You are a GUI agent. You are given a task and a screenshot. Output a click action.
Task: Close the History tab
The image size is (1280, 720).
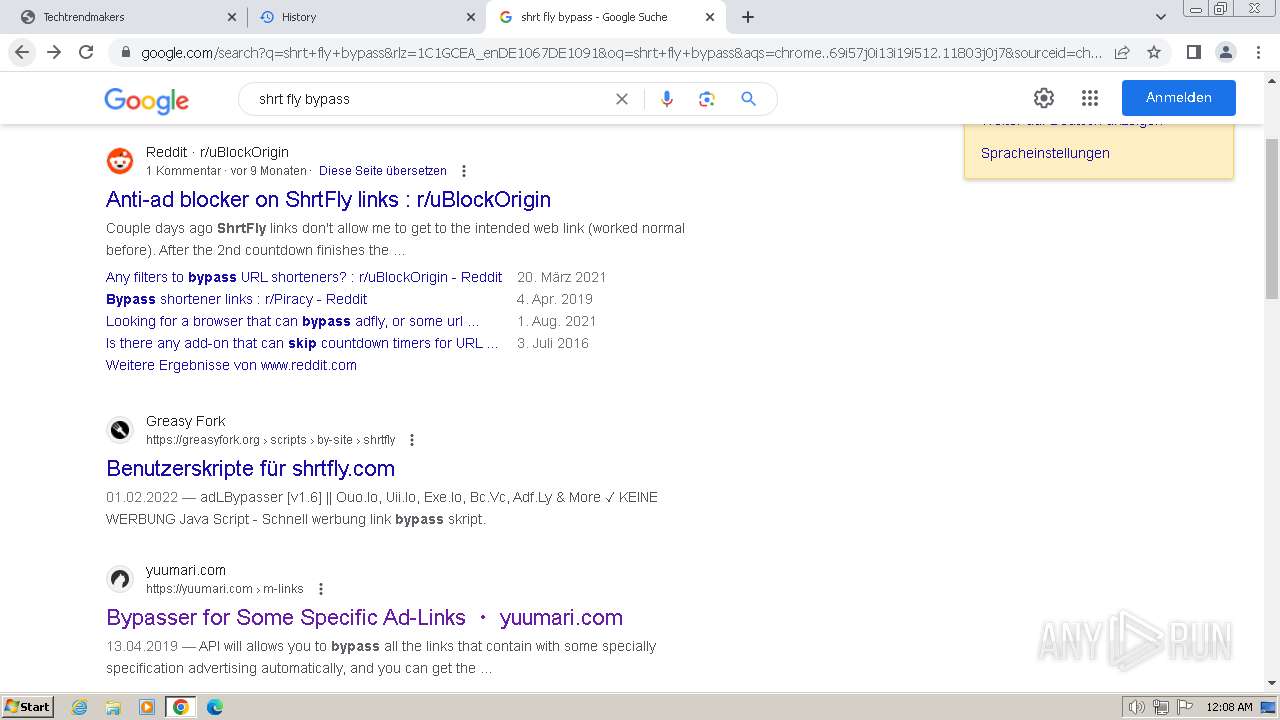tap(471, 17)
